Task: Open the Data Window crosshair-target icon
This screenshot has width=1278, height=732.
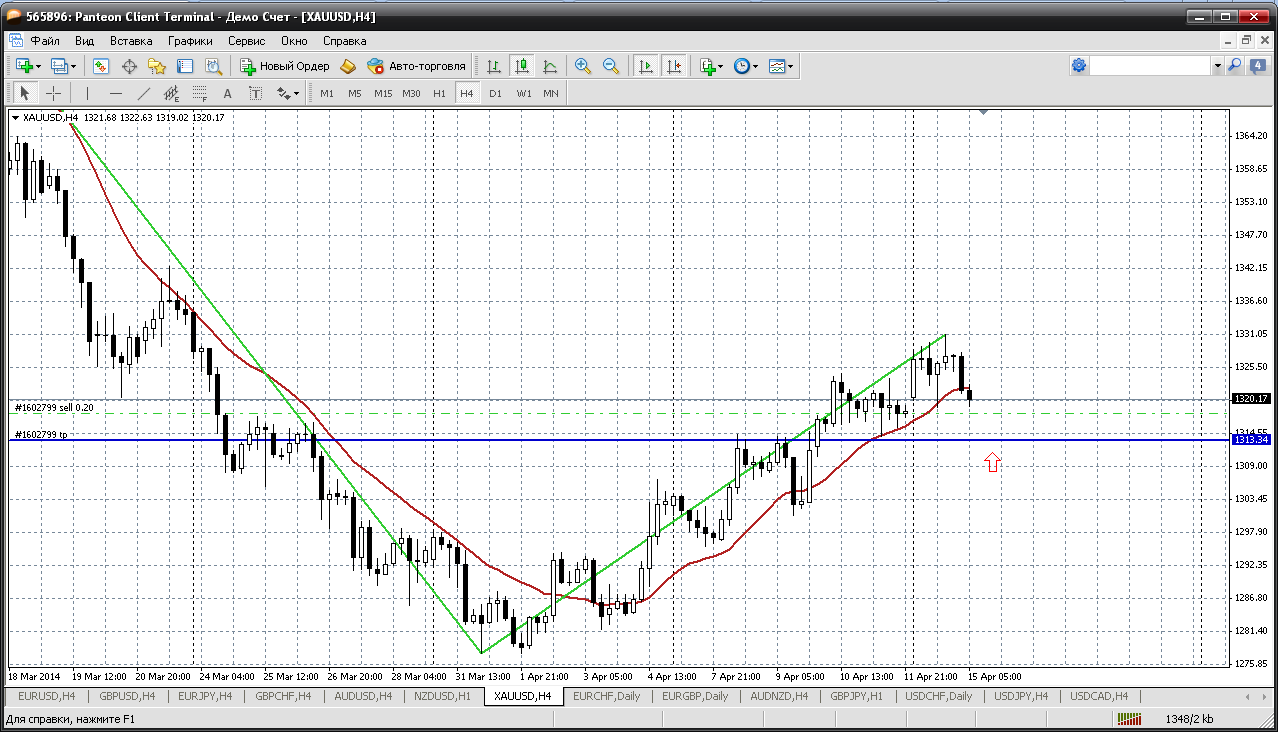Action: (x=129, y=66)
